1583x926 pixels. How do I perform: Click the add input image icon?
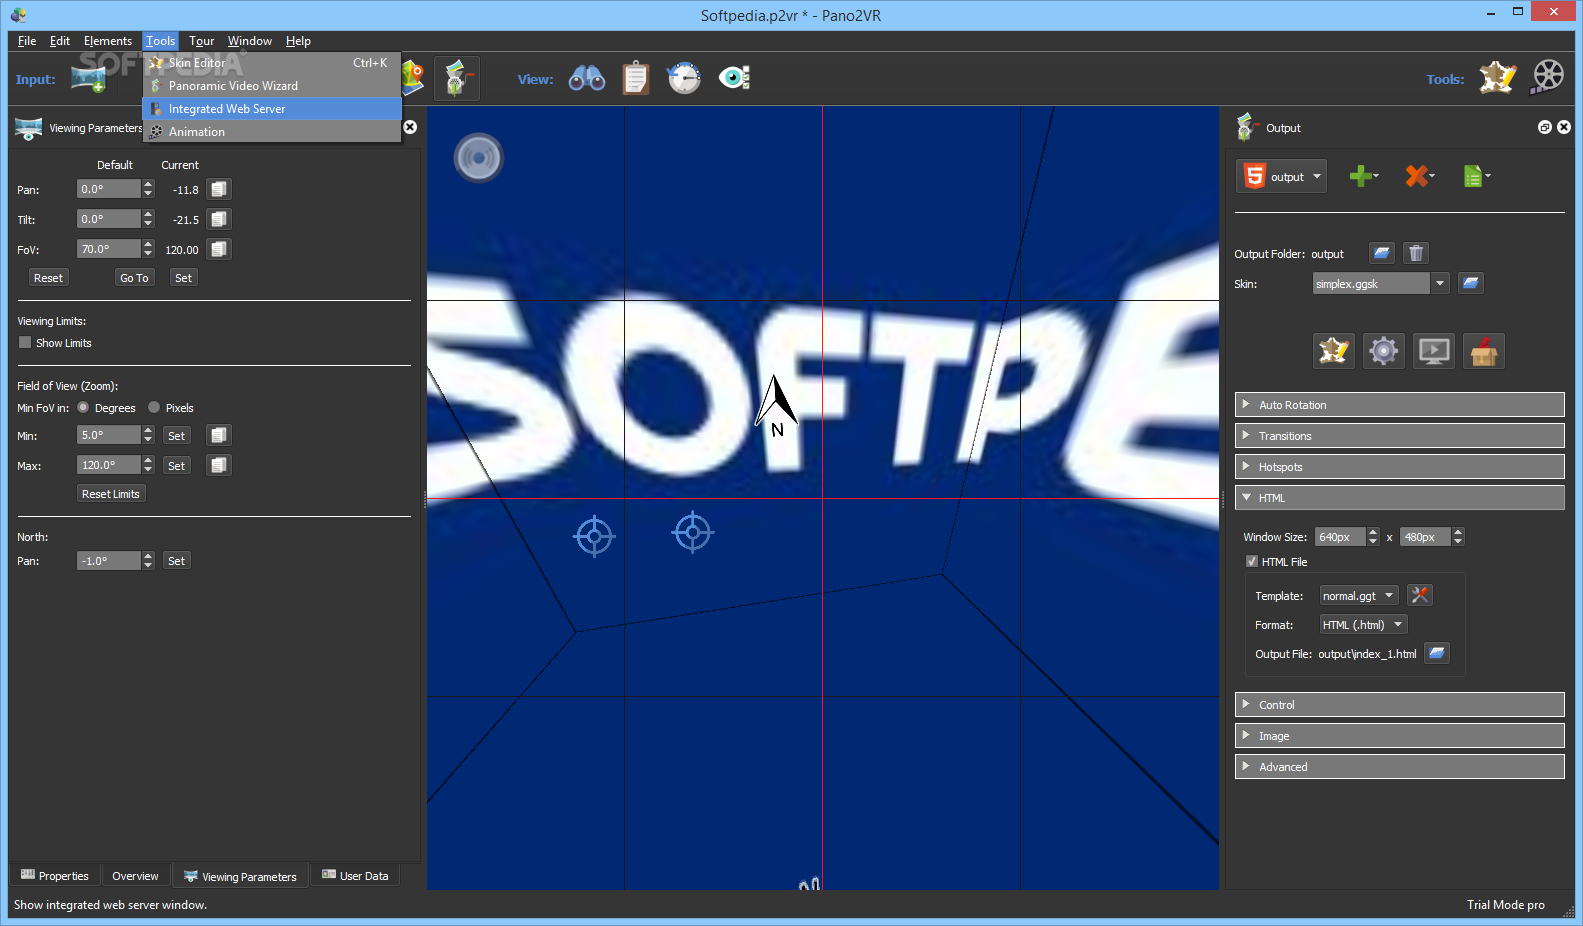click(88, 78)
